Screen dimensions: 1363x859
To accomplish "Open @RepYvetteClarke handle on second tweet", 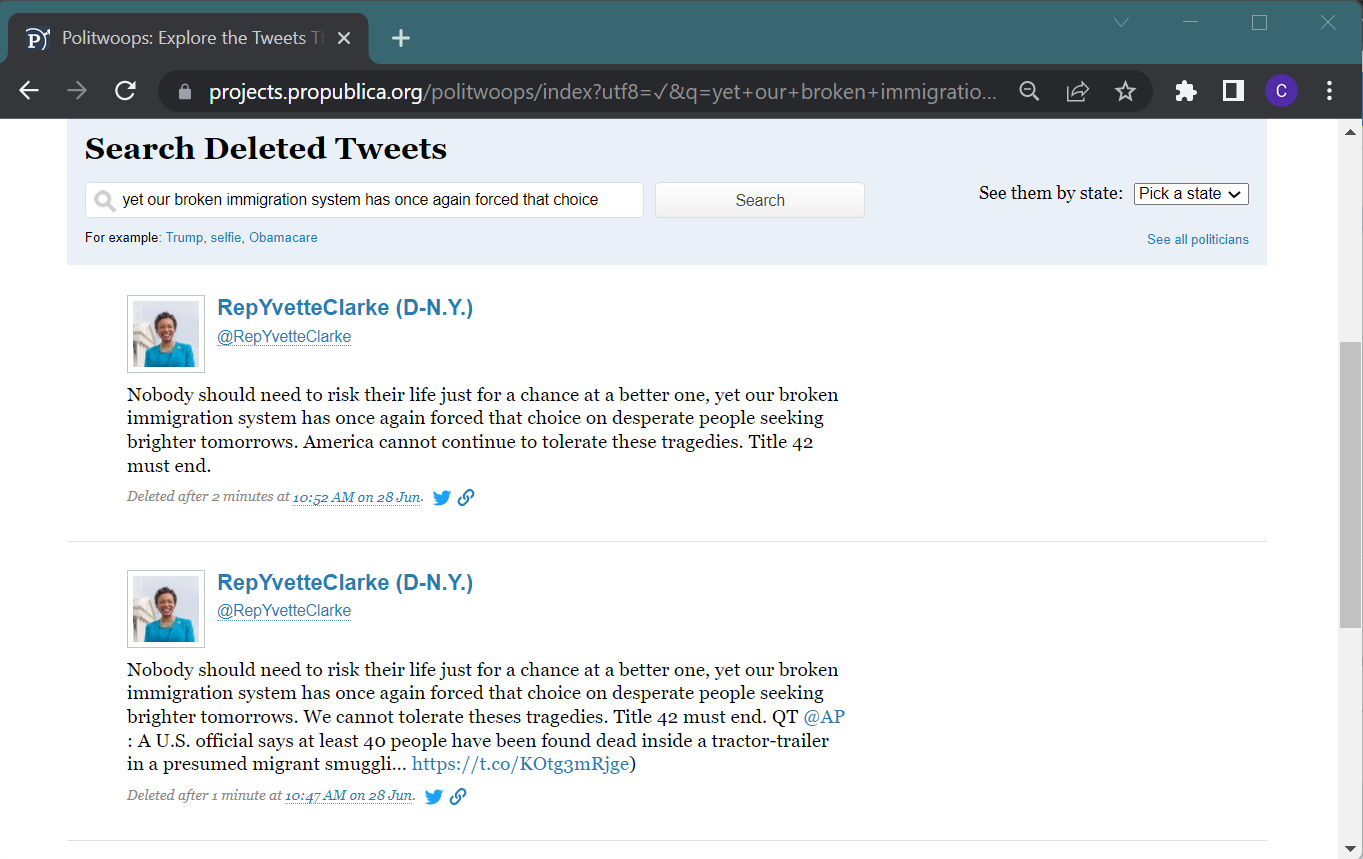I will coord(284,611).
